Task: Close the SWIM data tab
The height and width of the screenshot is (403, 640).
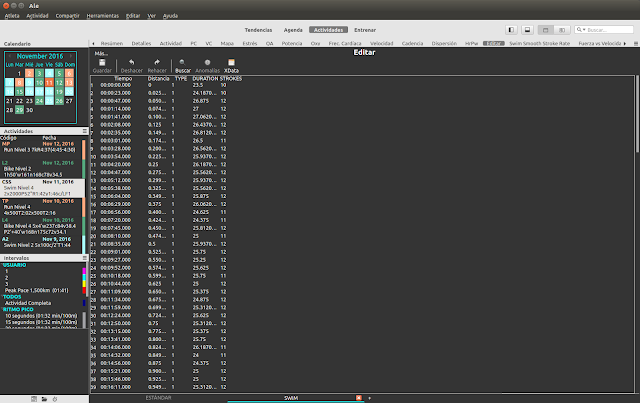Action: (358, 398)
